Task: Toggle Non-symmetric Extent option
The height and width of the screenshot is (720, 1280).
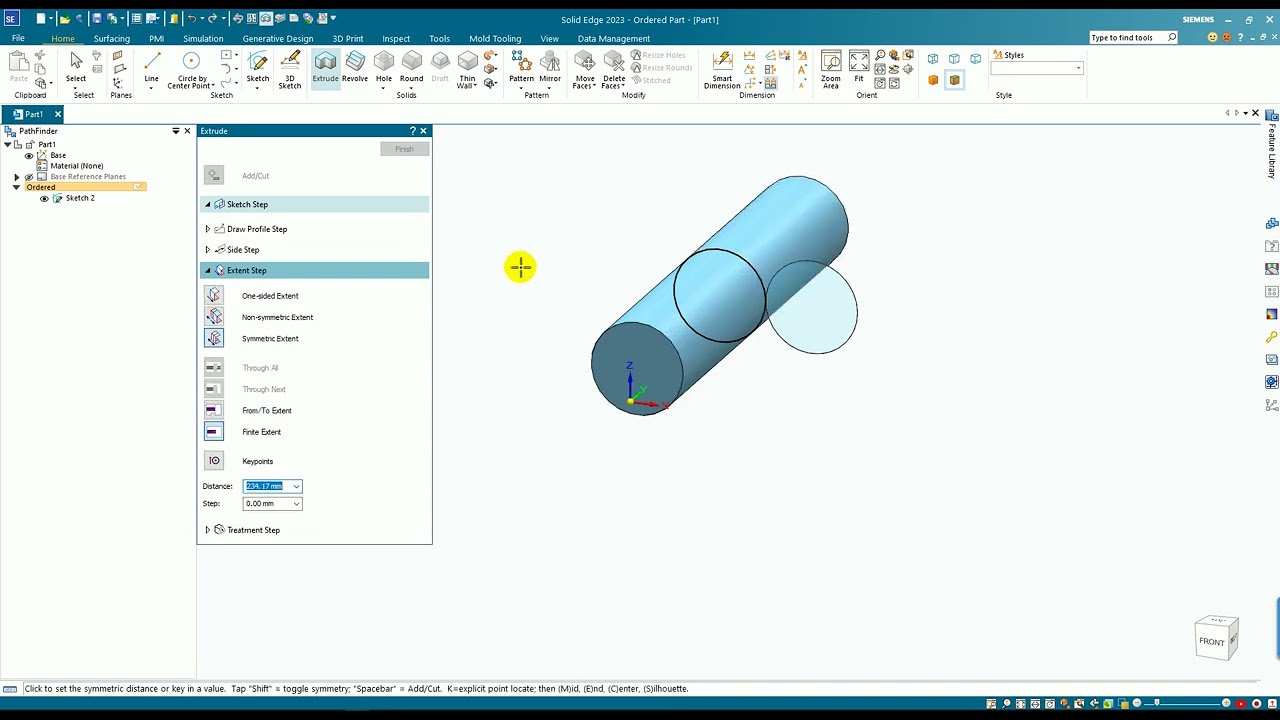Action: pos(214,317)
